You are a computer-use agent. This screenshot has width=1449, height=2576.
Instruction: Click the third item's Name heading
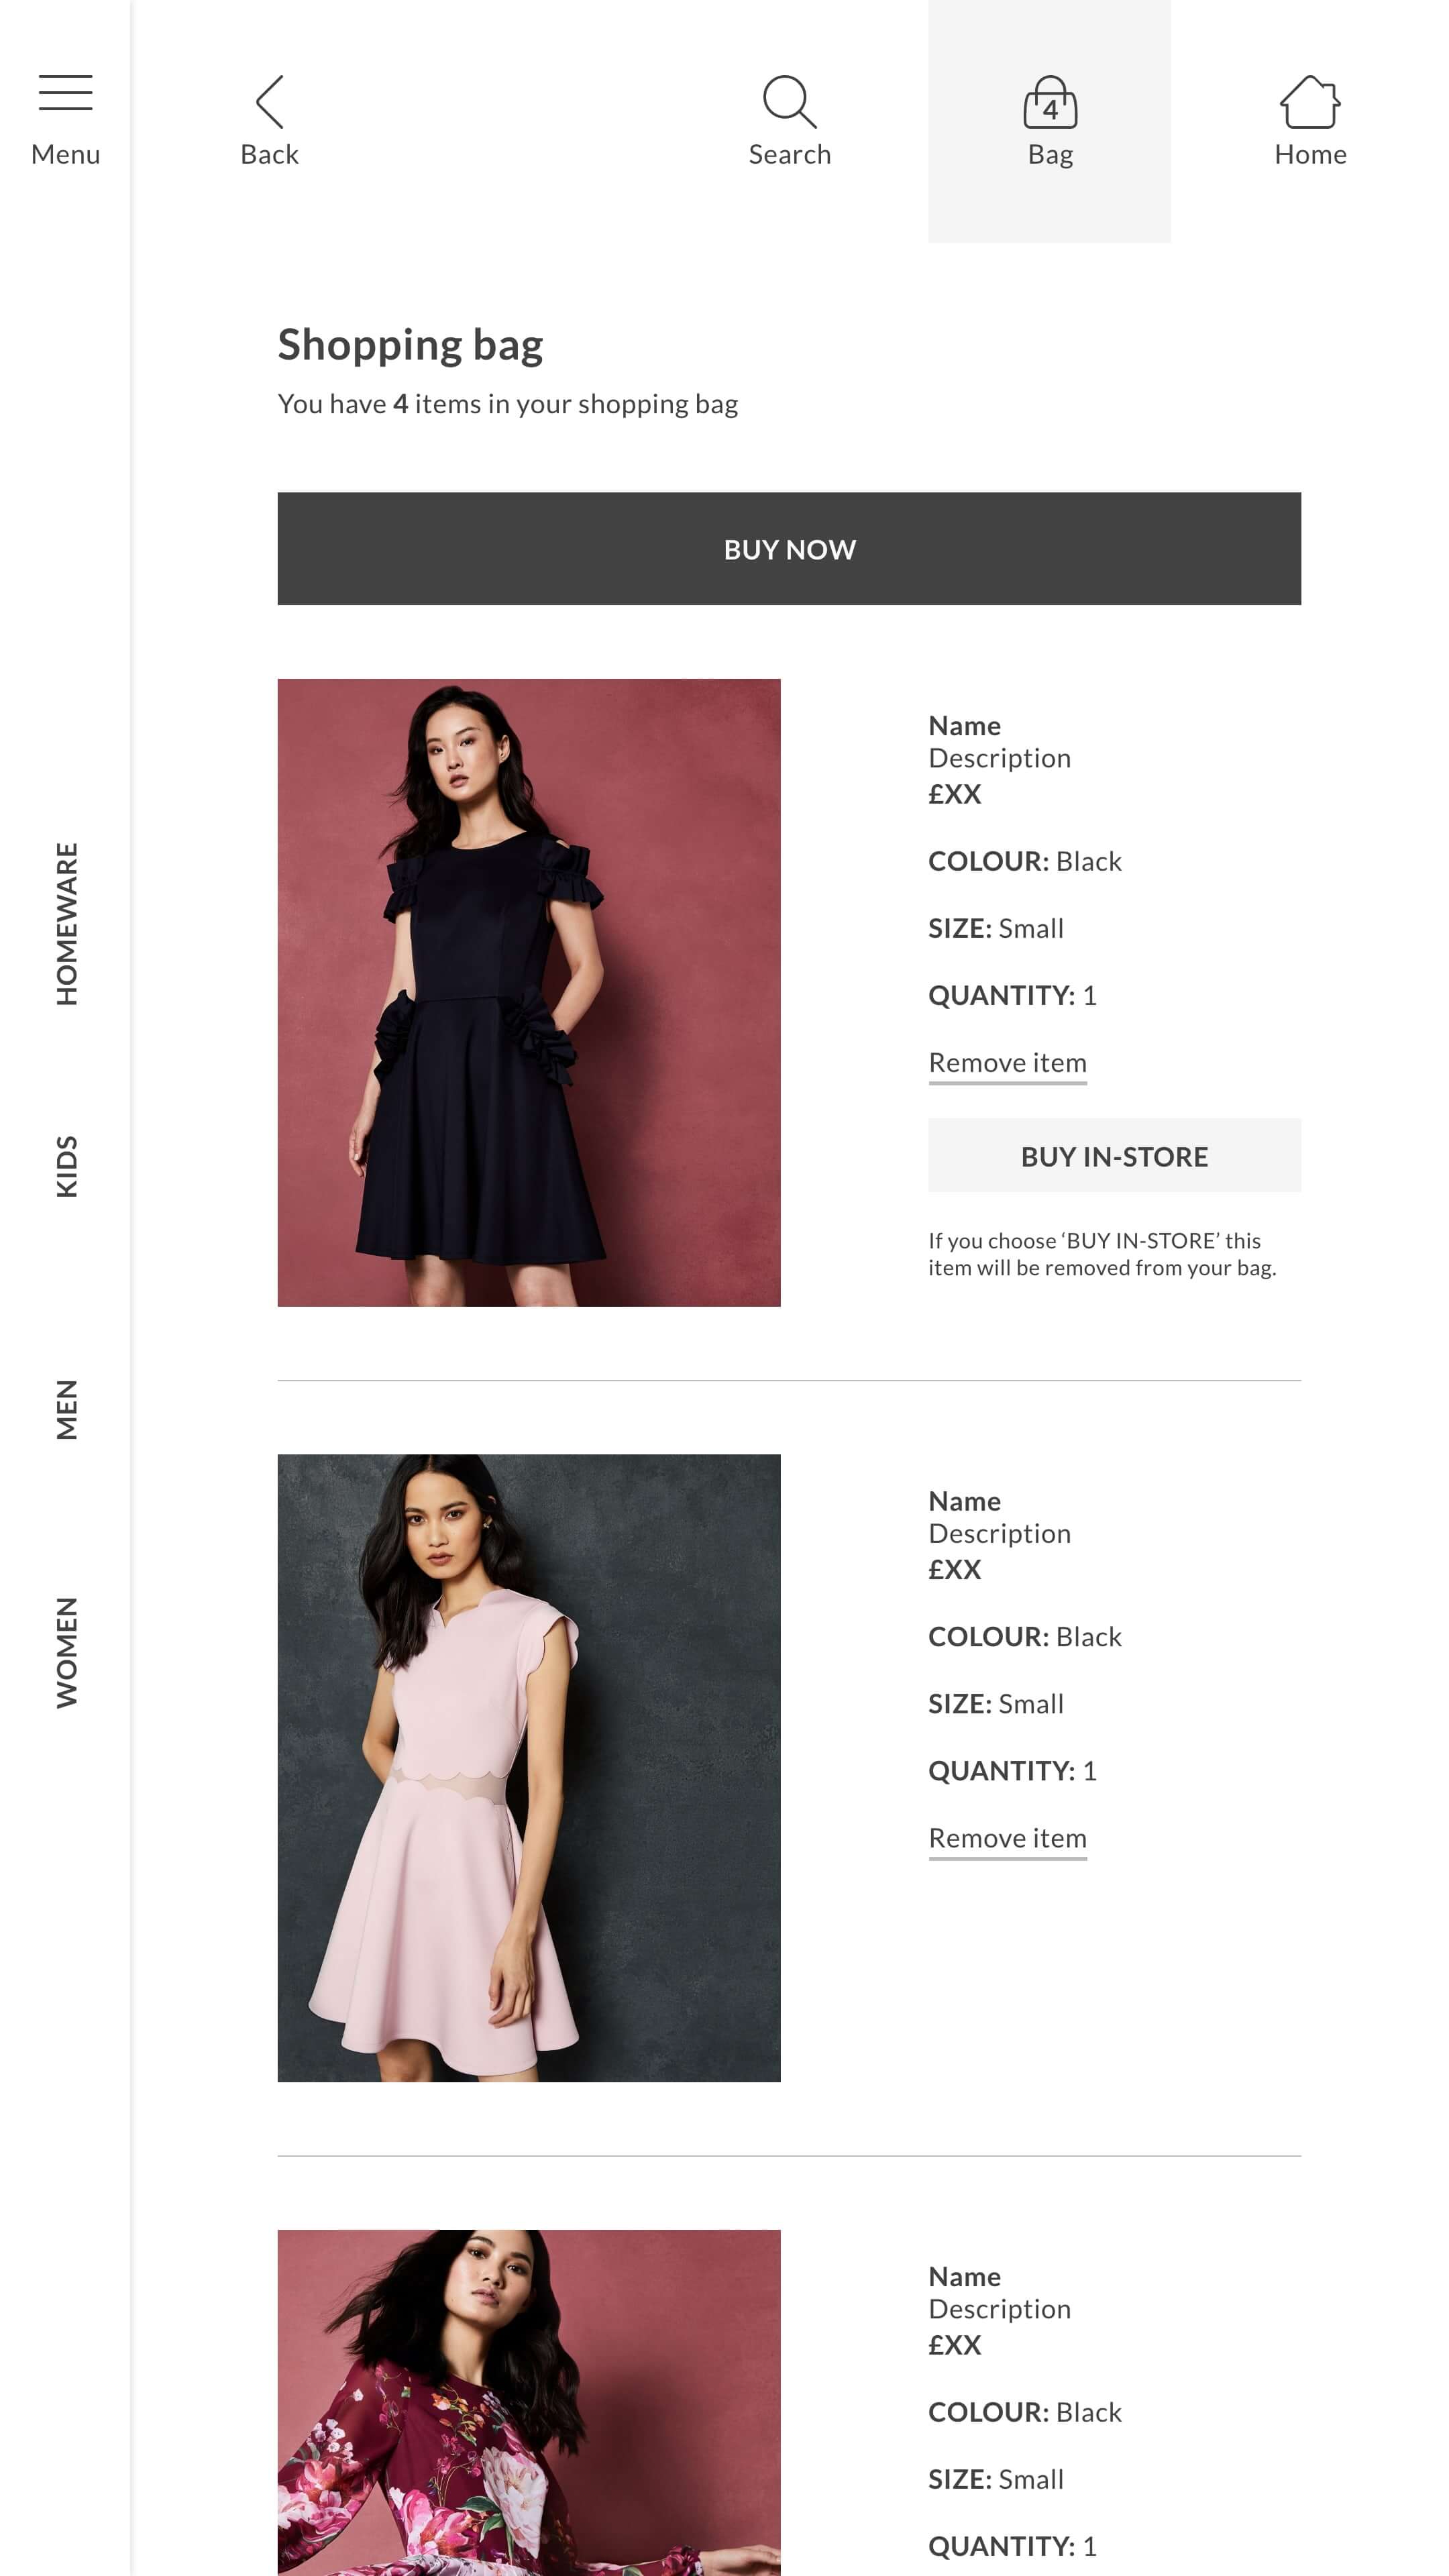(964, 2276)
